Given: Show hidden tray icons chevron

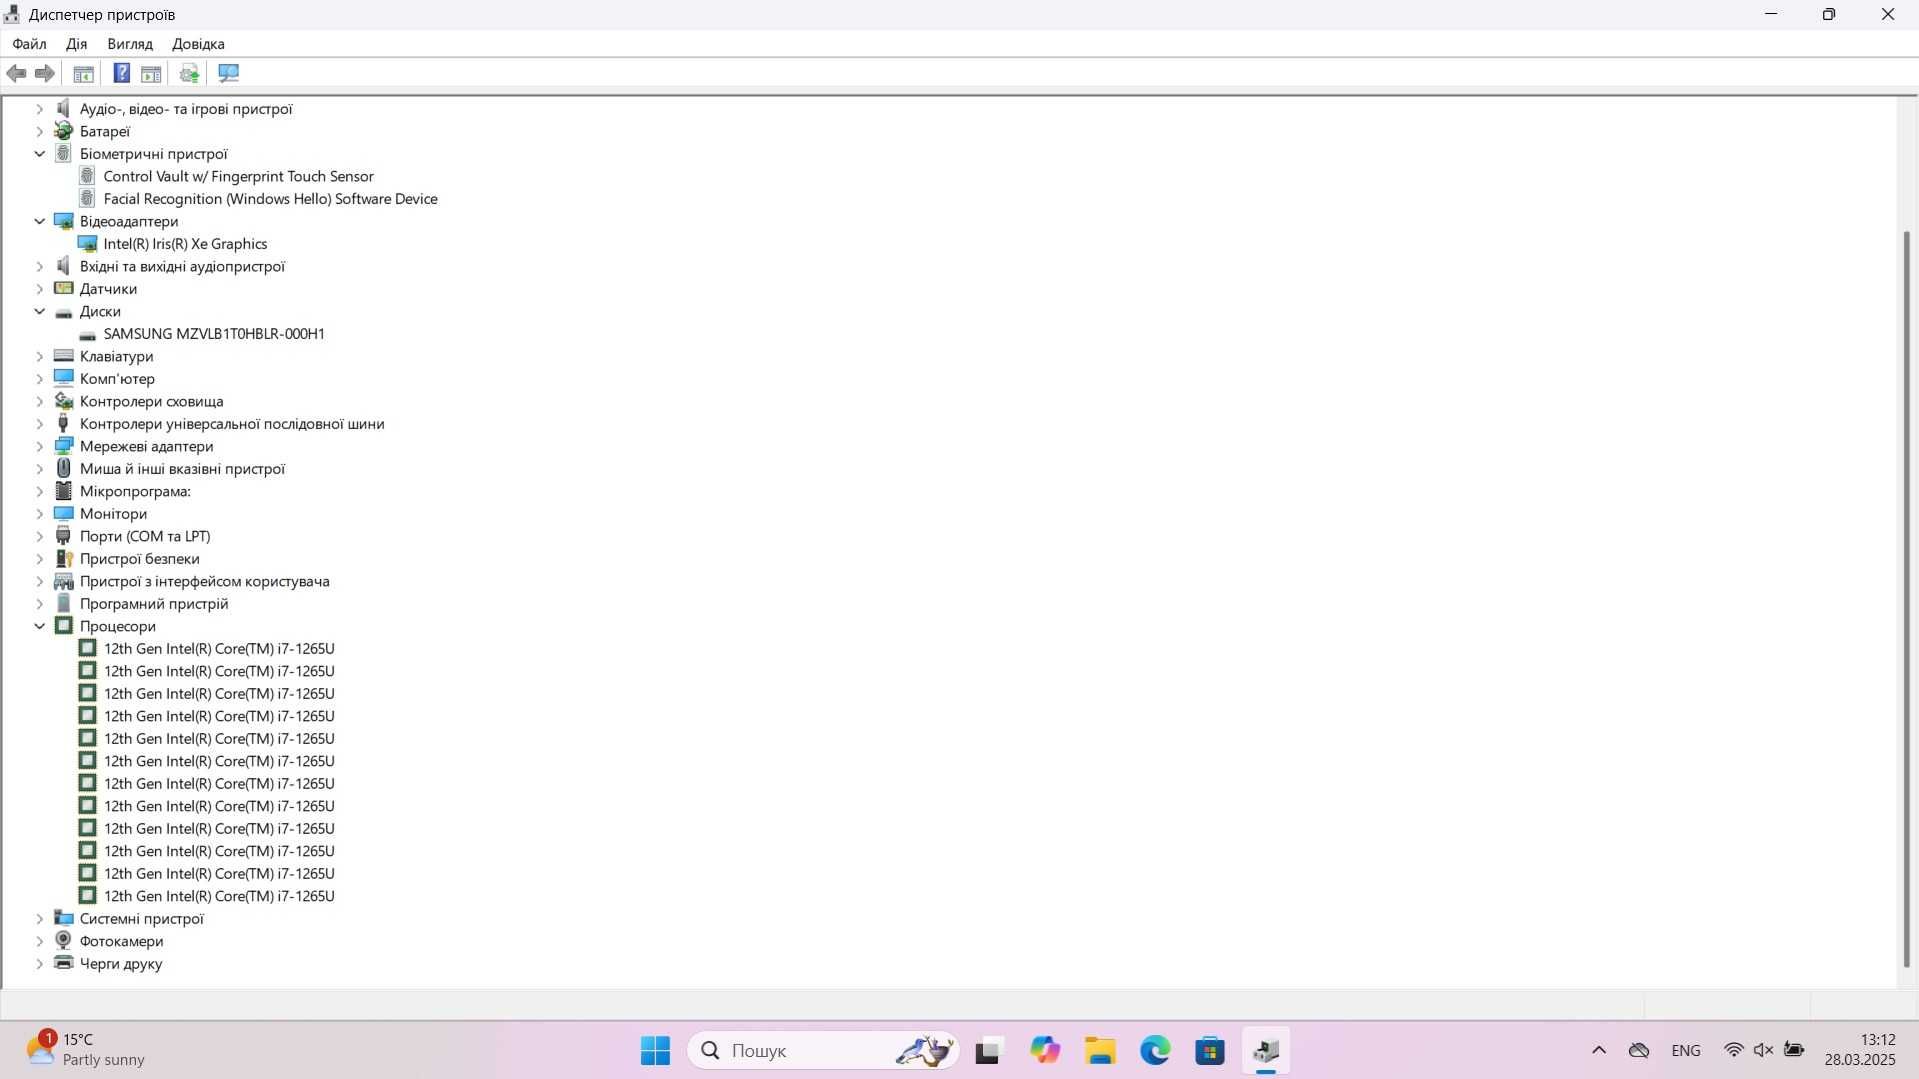Looking at the screenshot, I should click(1599, 1050).
